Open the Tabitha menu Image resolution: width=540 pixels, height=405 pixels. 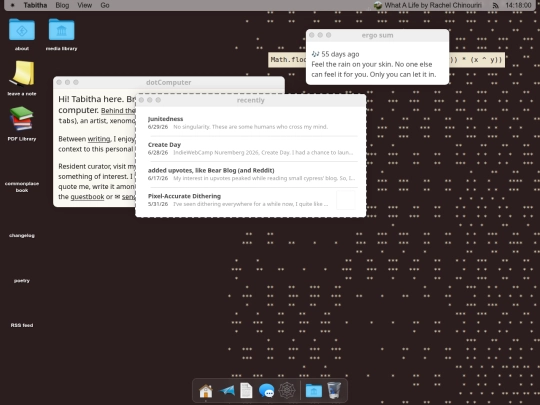pyautogui.click(x=35, y=5)
